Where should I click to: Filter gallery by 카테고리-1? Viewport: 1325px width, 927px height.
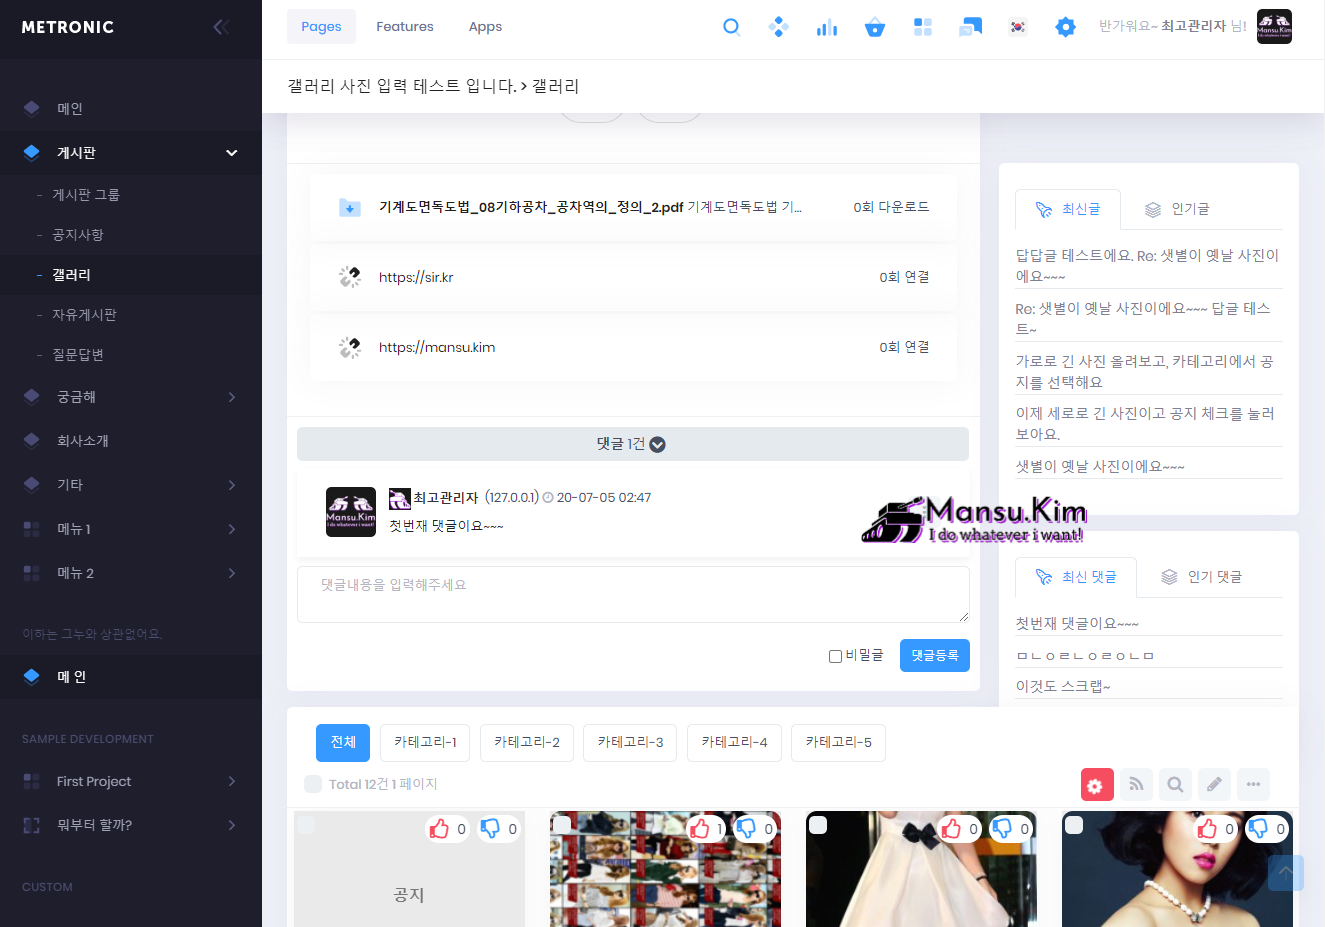click(425, 743)
